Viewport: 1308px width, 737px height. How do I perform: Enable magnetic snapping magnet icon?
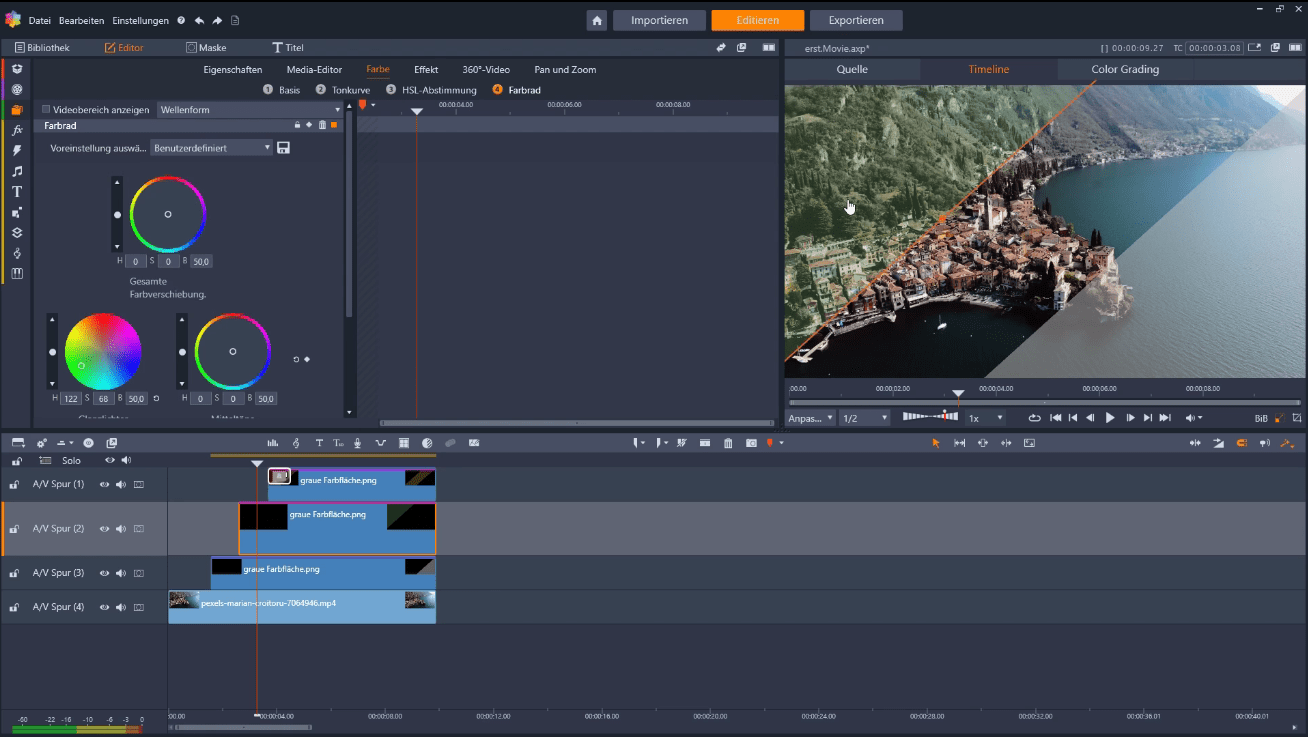pyautogui.click(x=1242, y=443)
